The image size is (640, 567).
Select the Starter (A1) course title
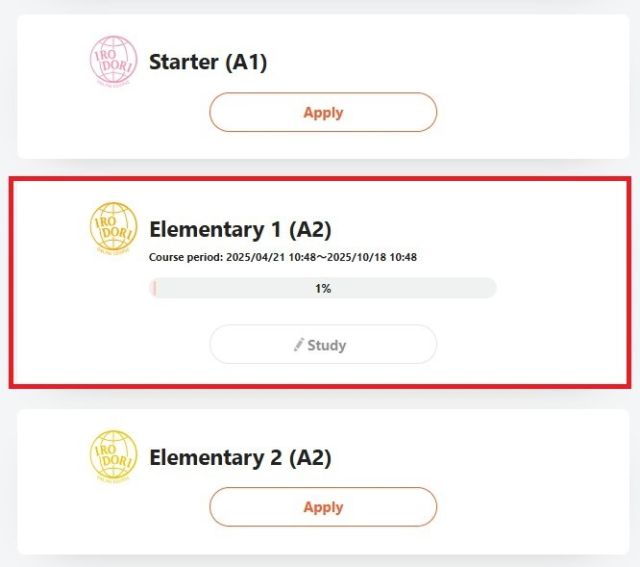tap(208, 62)
